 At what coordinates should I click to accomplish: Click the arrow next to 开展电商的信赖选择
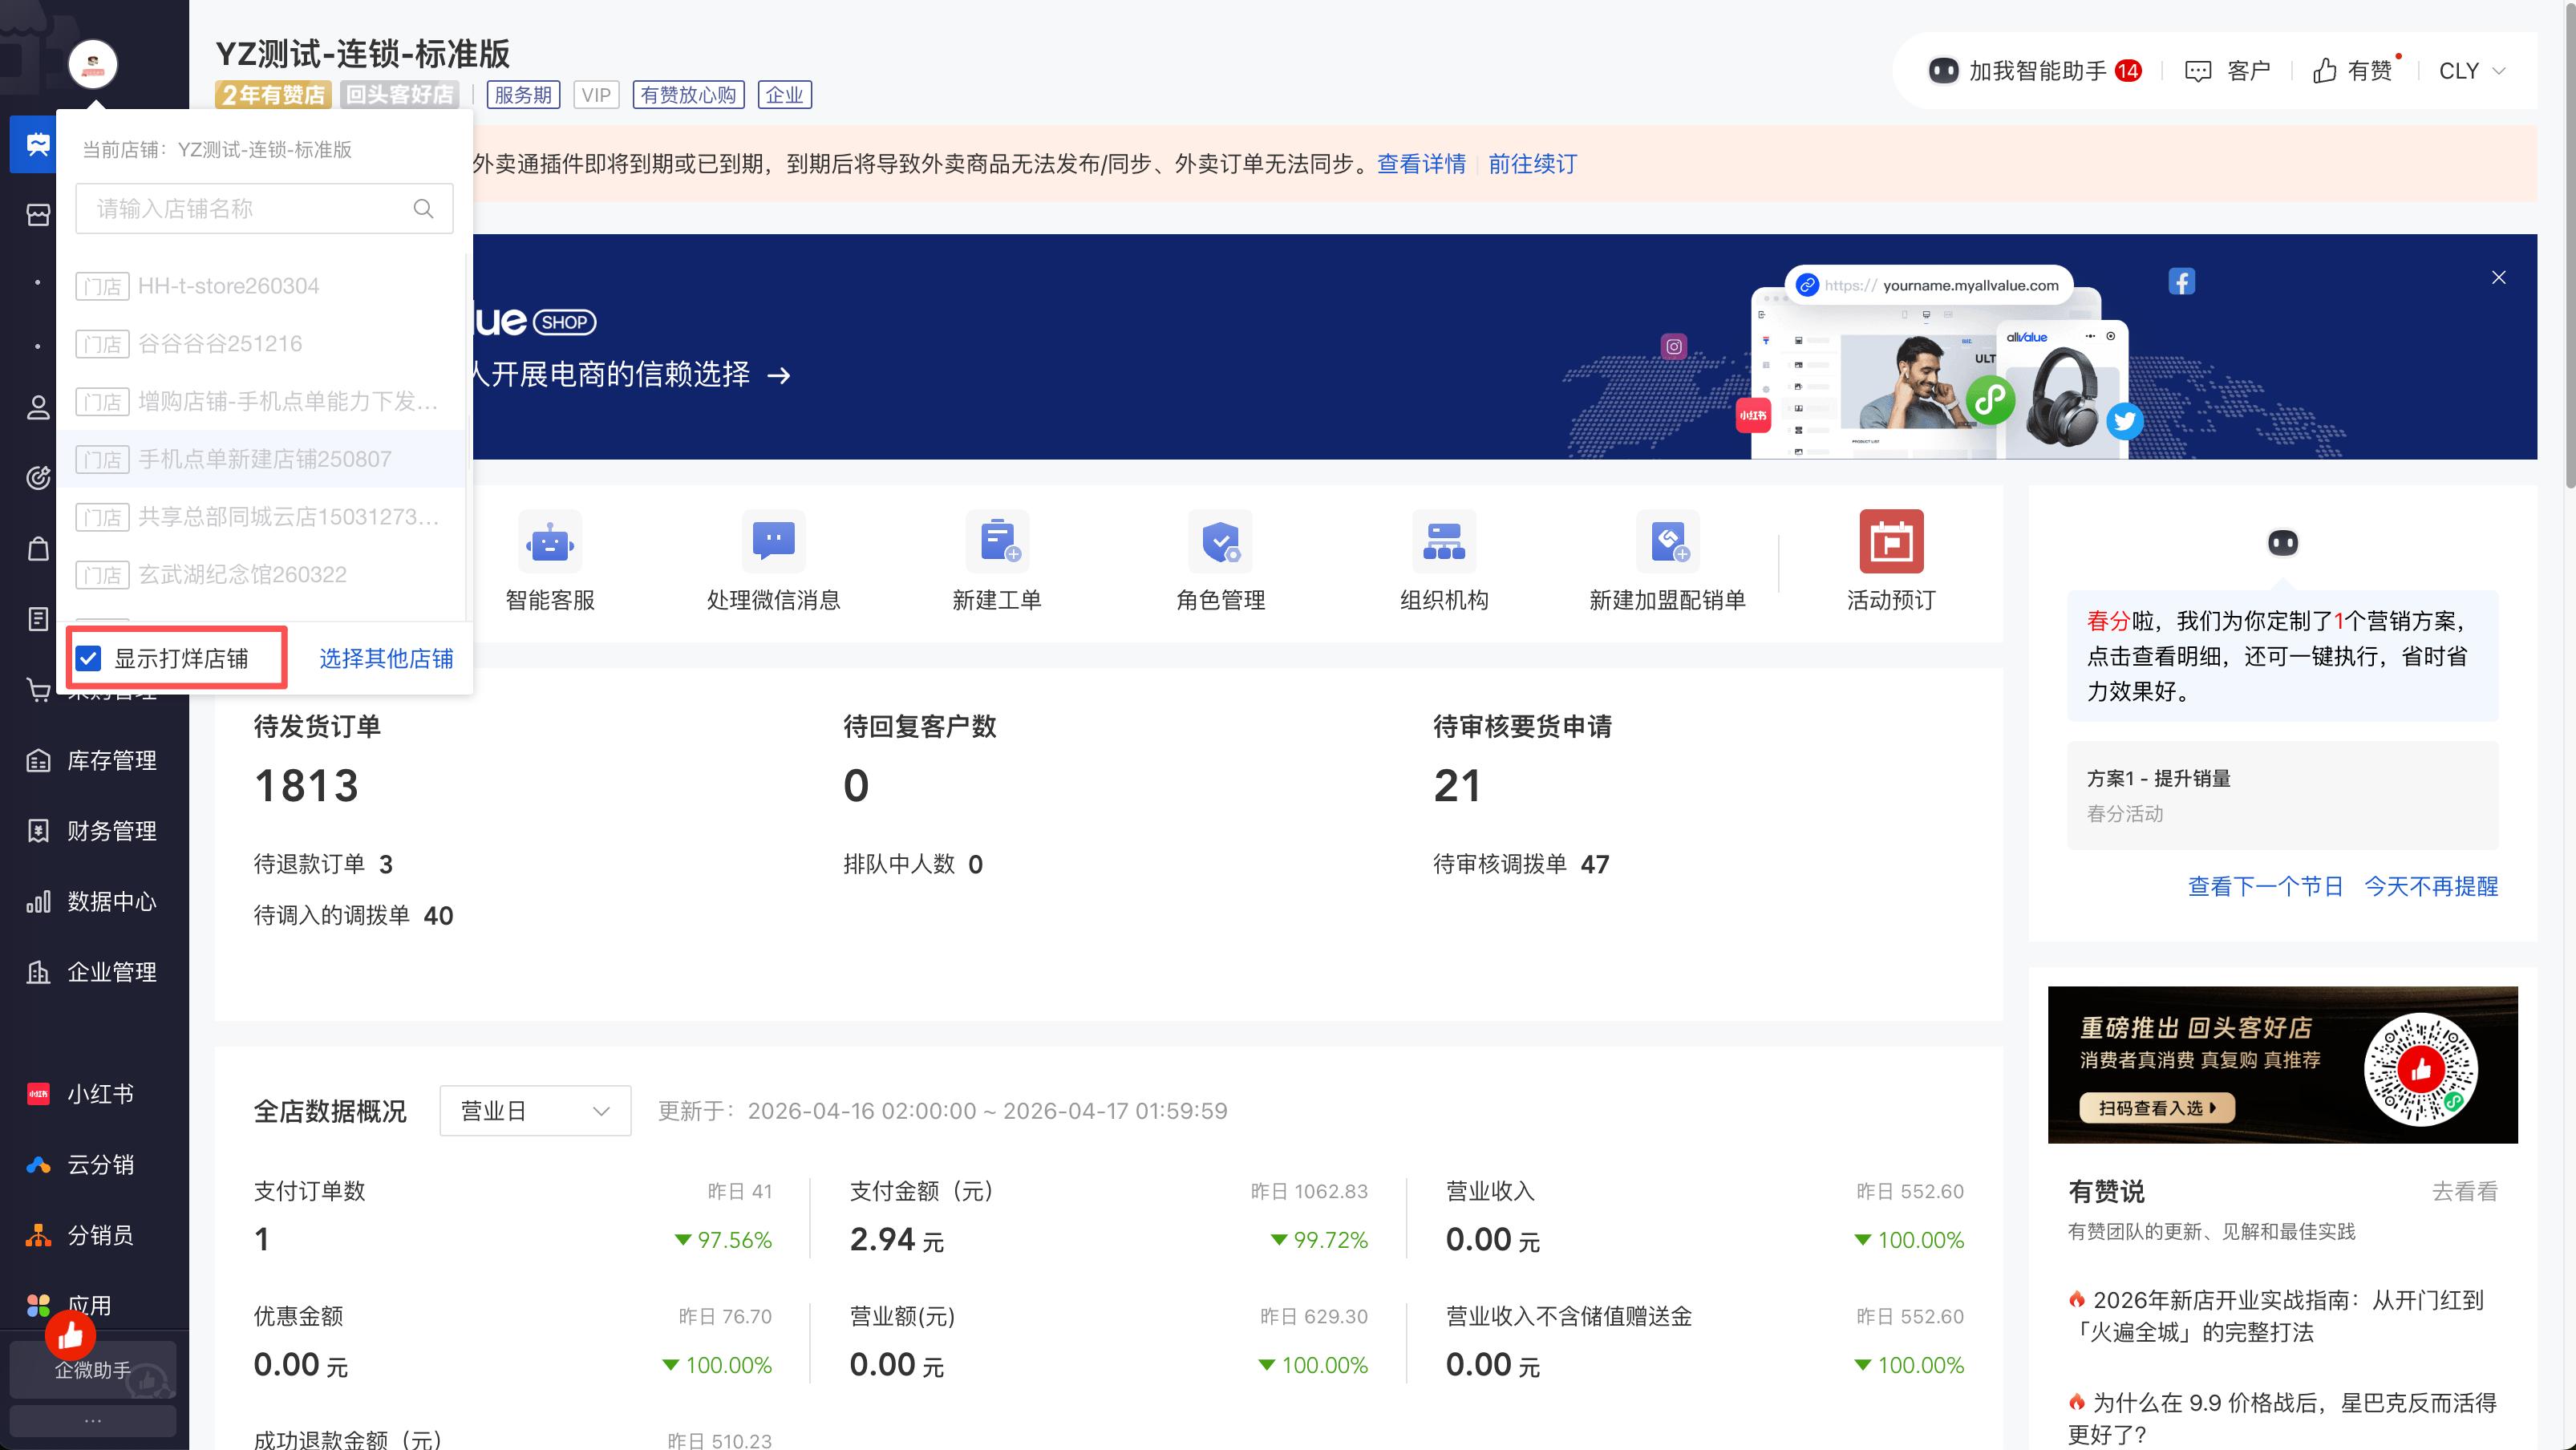point(779,376)
